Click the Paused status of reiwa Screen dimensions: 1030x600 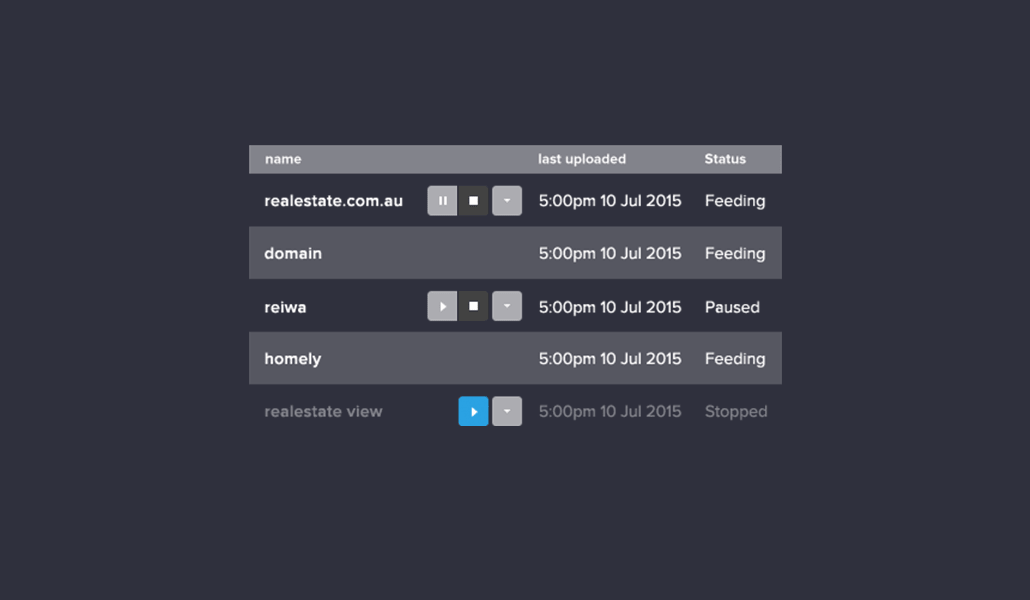click(x=732, y=307)
